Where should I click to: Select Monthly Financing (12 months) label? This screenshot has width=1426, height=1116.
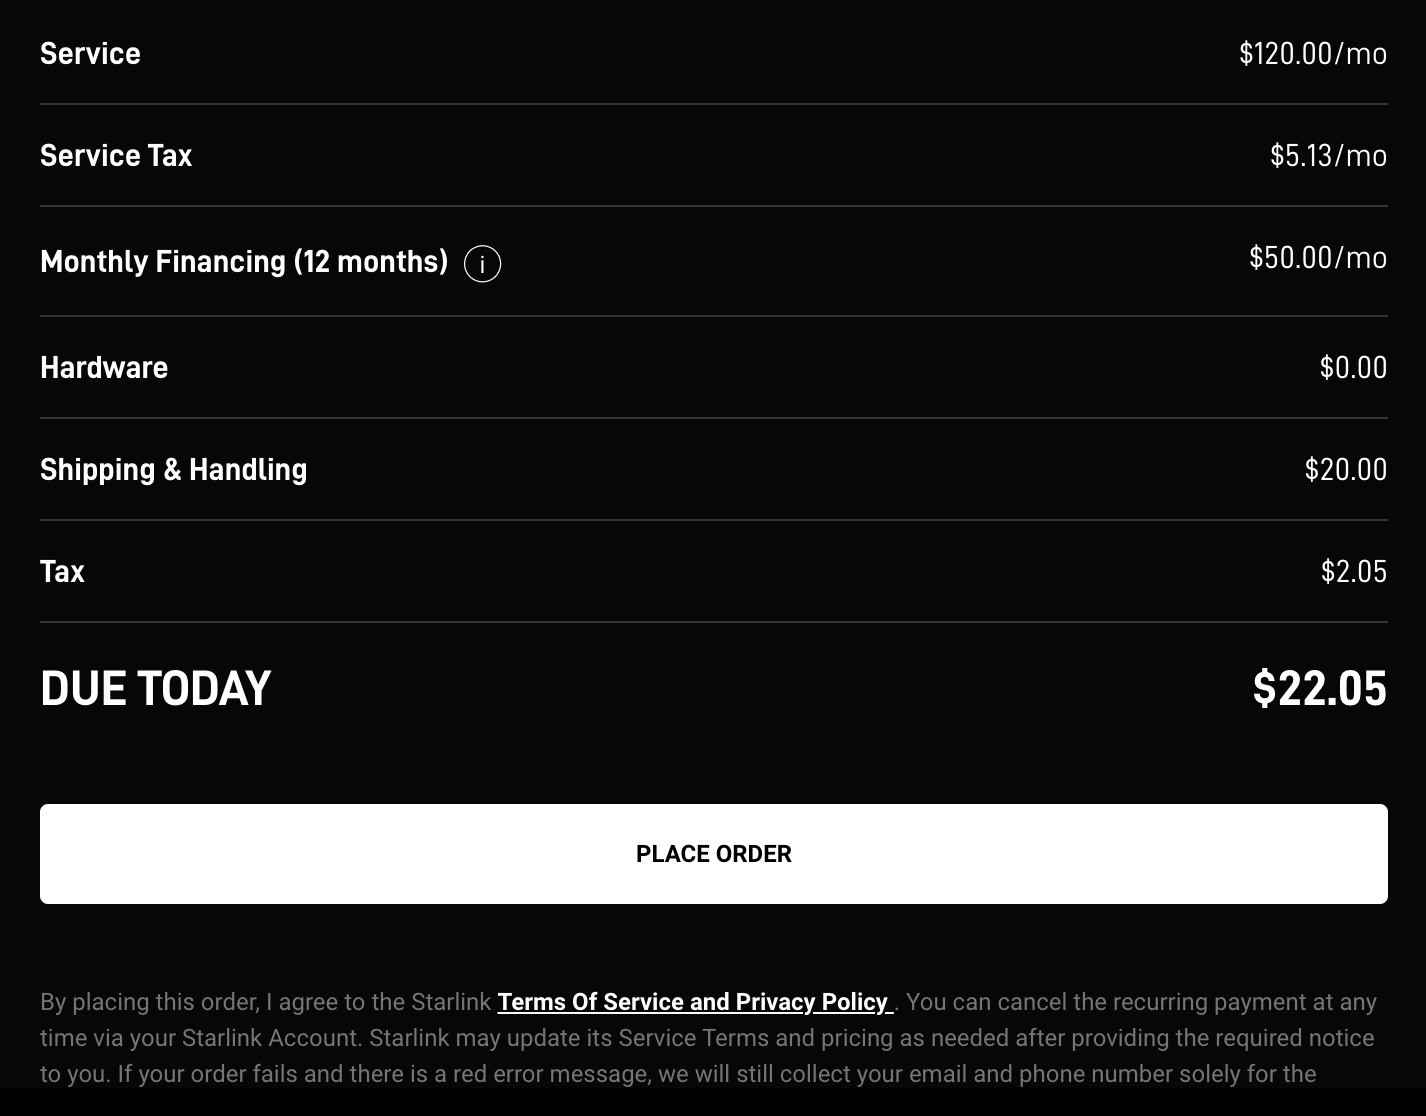click(244, 262)
